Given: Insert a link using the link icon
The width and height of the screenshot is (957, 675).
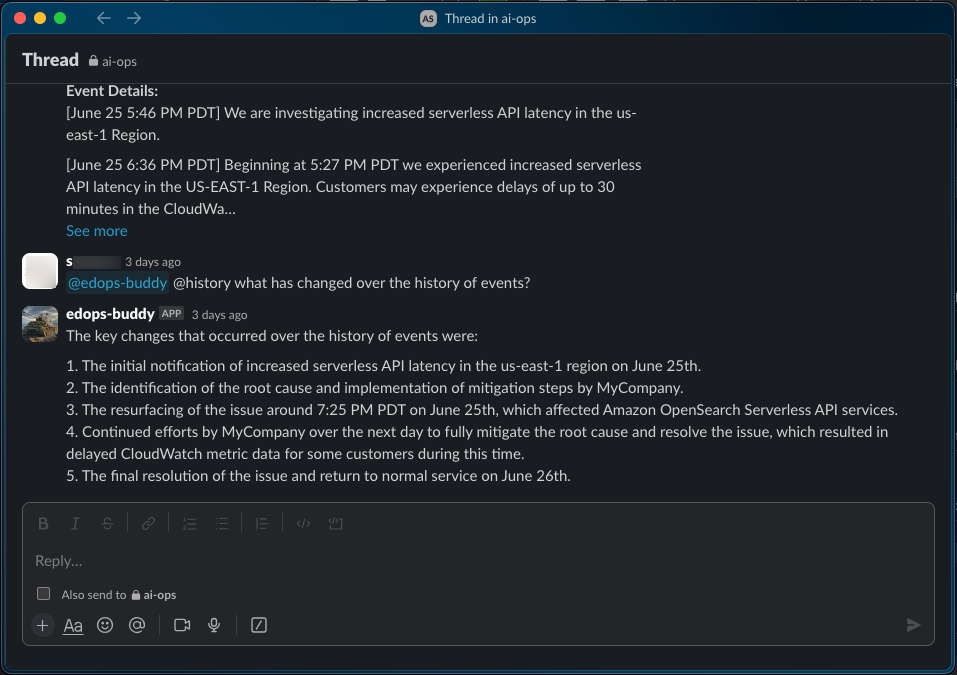Looking at the screenshot, I should 148,524.
